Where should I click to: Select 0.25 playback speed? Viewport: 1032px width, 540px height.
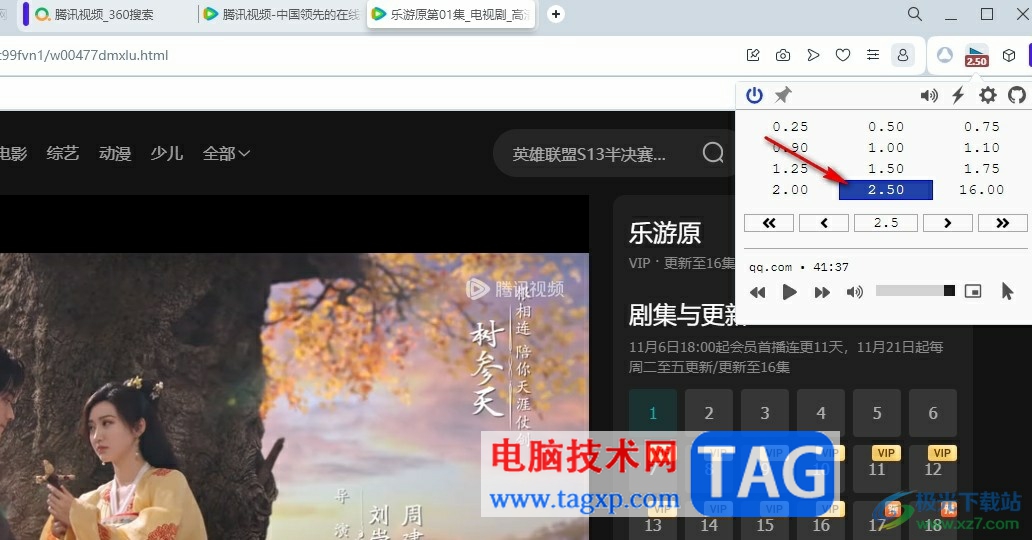(790, 126)
